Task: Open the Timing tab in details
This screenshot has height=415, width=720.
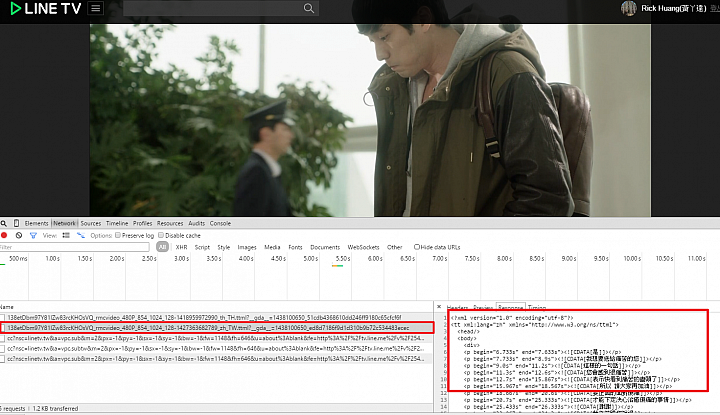Action: pyautogui.click(x=537, y=308)
